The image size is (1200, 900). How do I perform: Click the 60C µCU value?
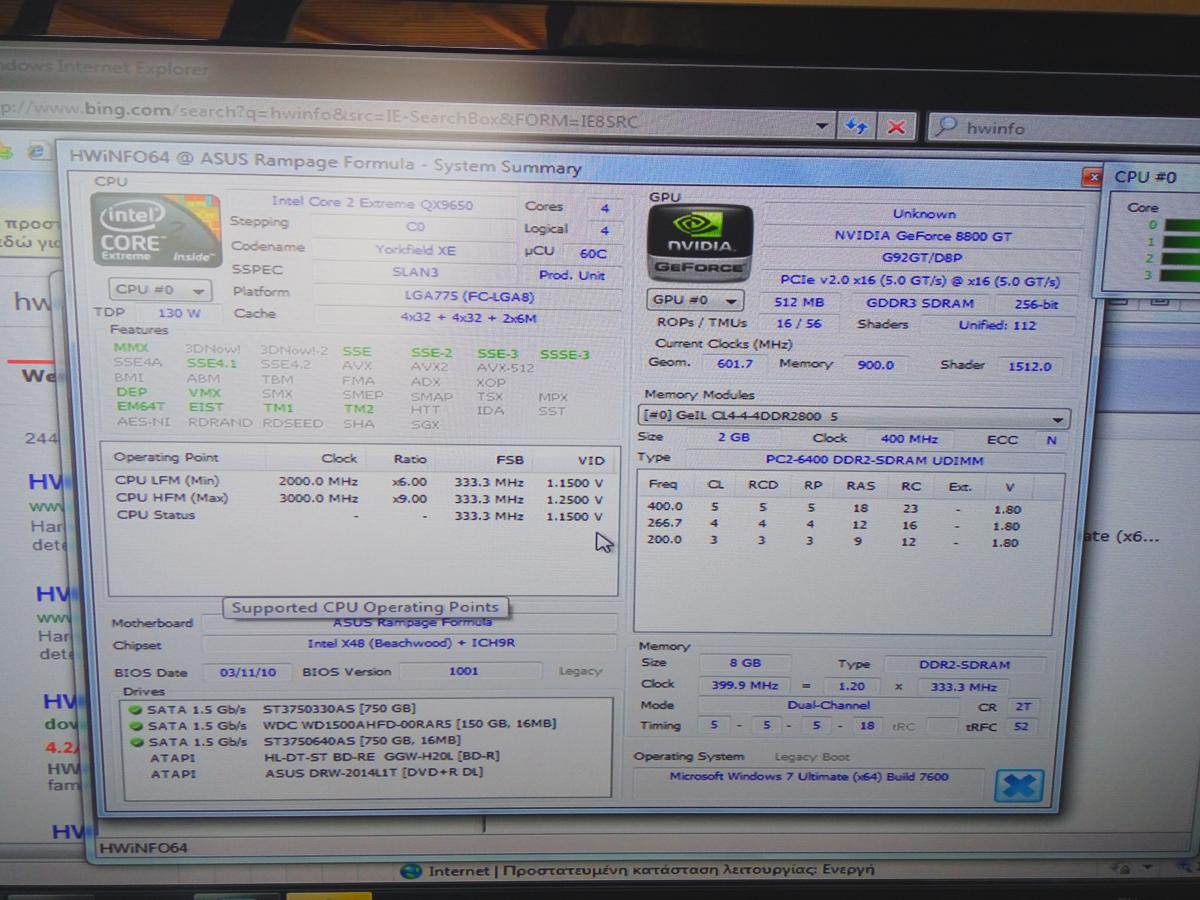[592, 253]
